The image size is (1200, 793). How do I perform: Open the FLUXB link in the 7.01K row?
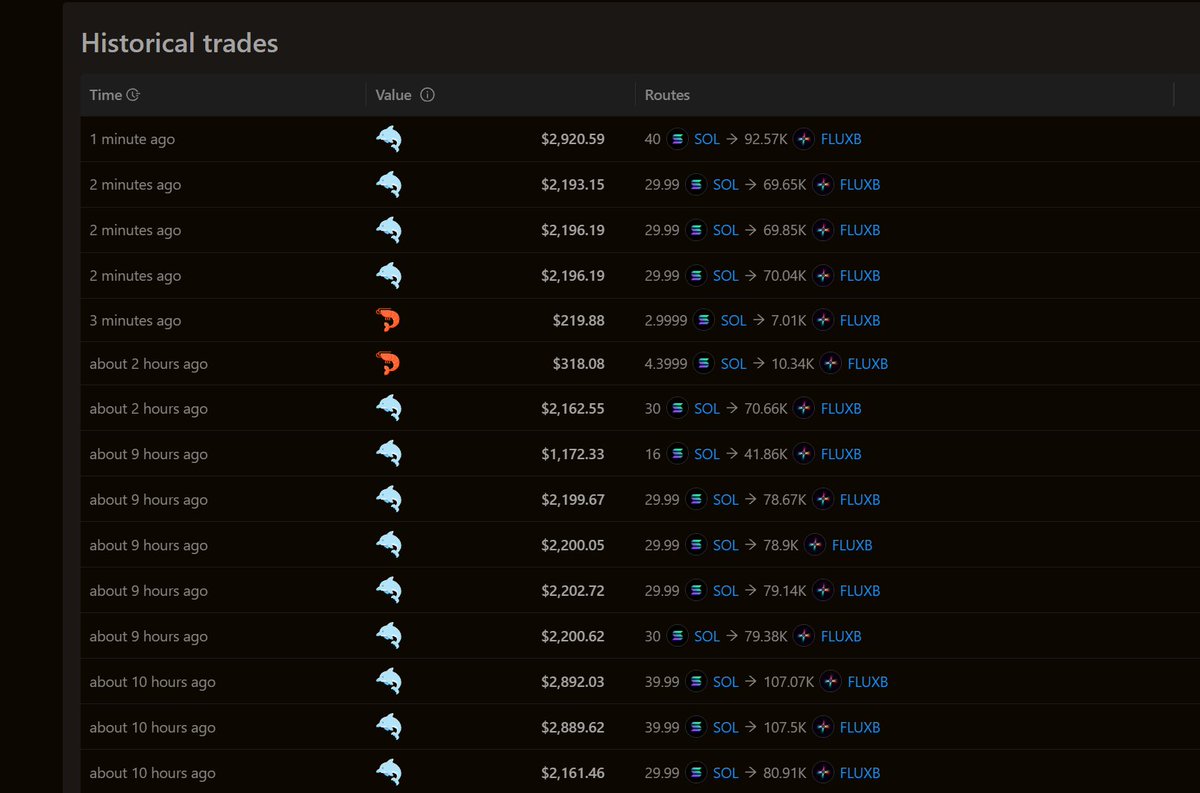(860, 320)
